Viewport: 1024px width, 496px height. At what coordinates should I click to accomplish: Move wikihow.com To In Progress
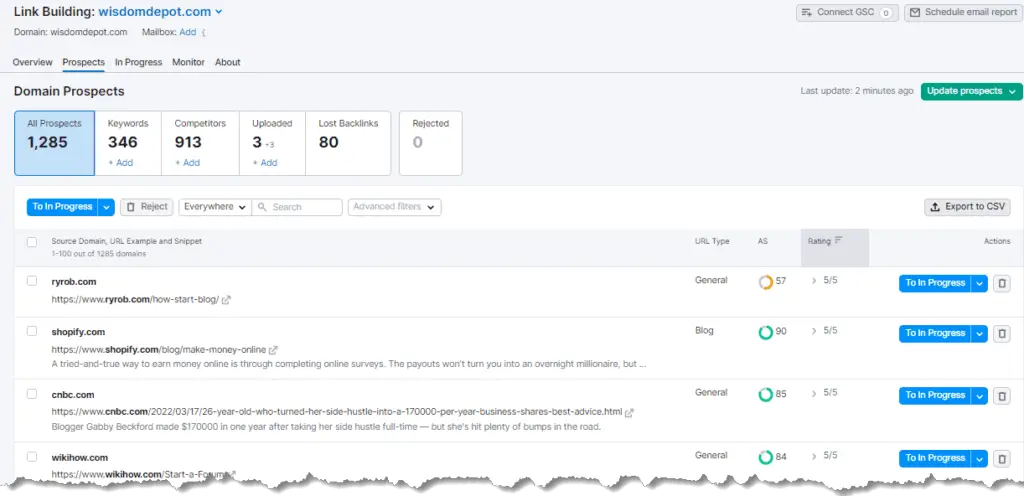click(x=935, y=458)
